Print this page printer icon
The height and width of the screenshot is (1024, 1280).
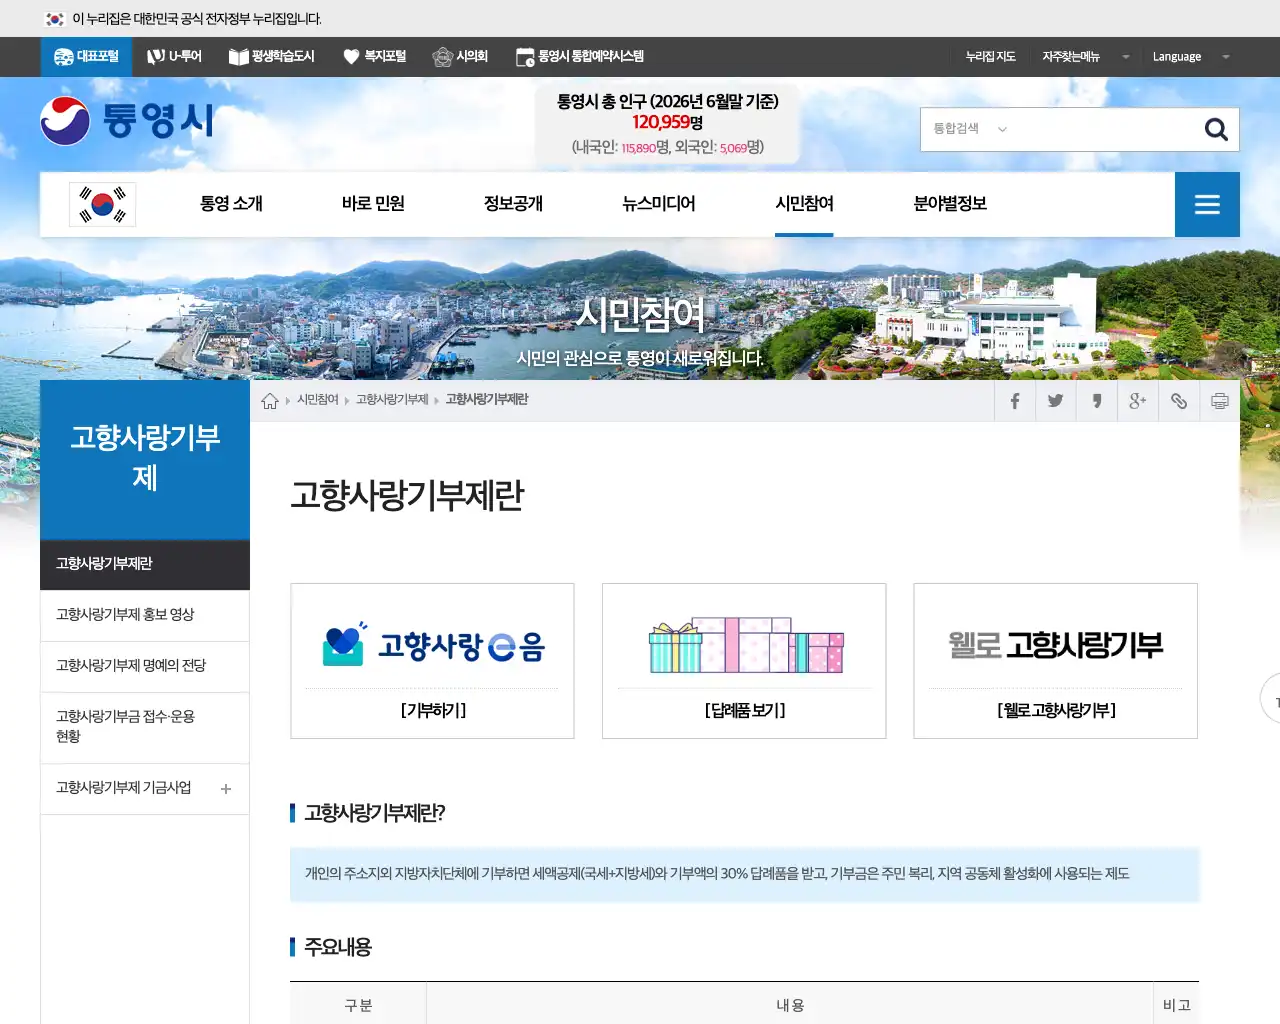(1220, 401)
